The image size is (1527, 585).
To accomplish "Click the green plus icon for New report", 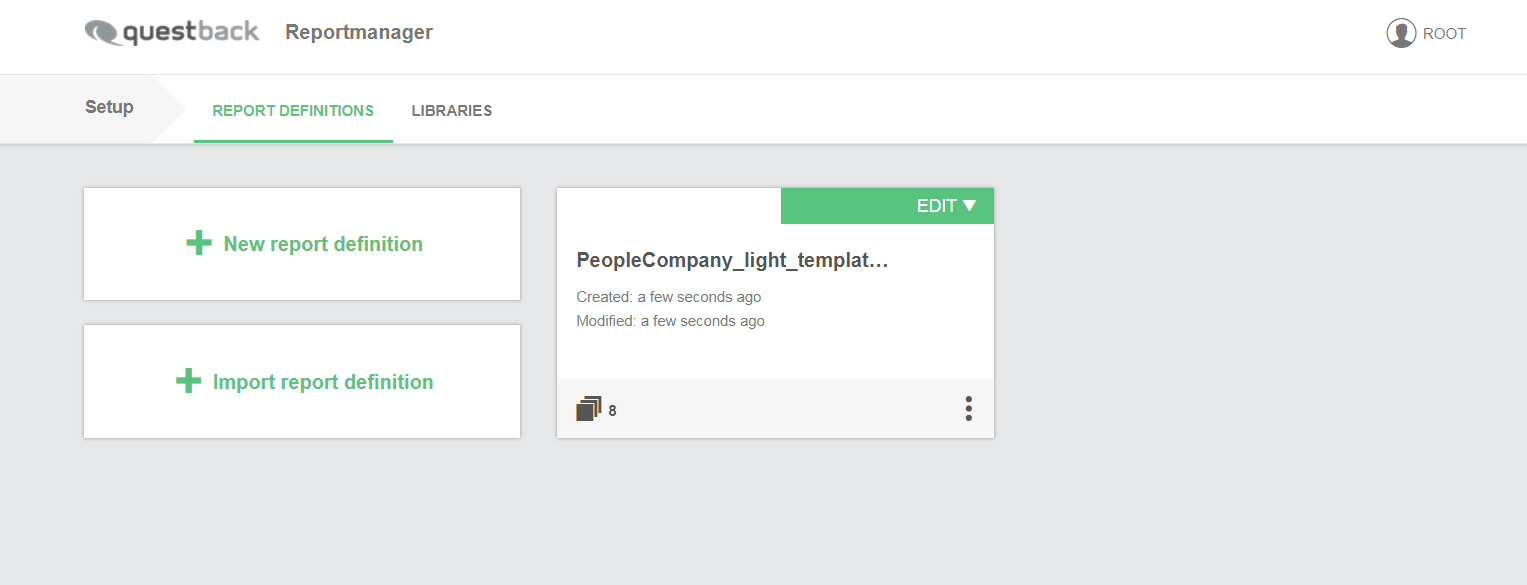I will pyautogui.click(x=199, y=243).
